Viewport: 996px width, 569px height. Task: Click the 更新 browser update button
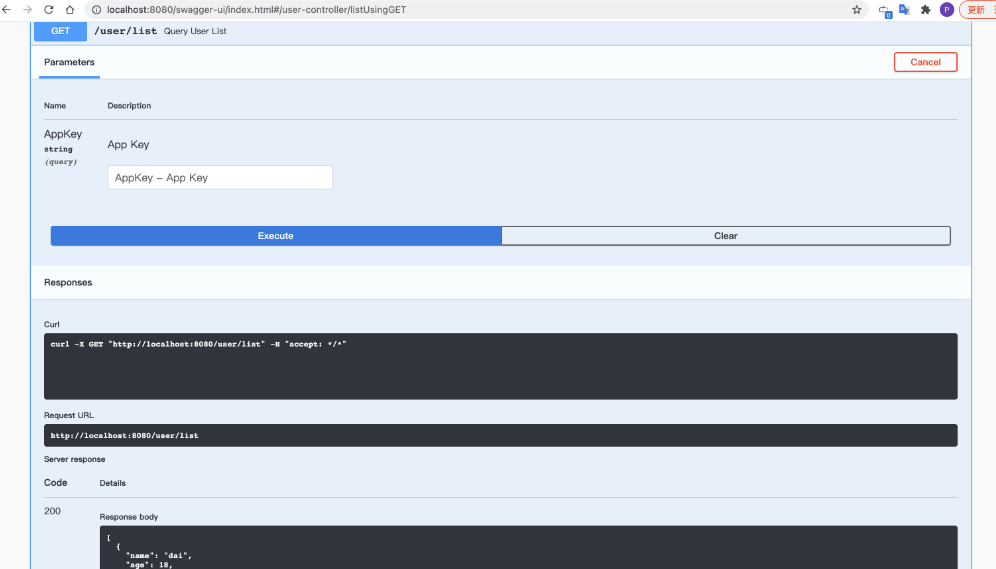(976, 9)
